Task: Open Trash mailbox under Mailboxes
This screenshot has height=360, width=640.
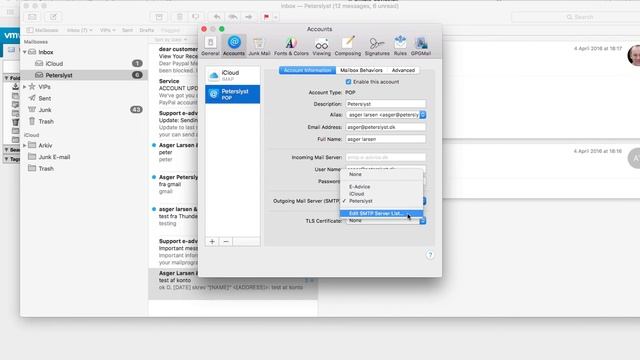Action: (x=84, y=121)
